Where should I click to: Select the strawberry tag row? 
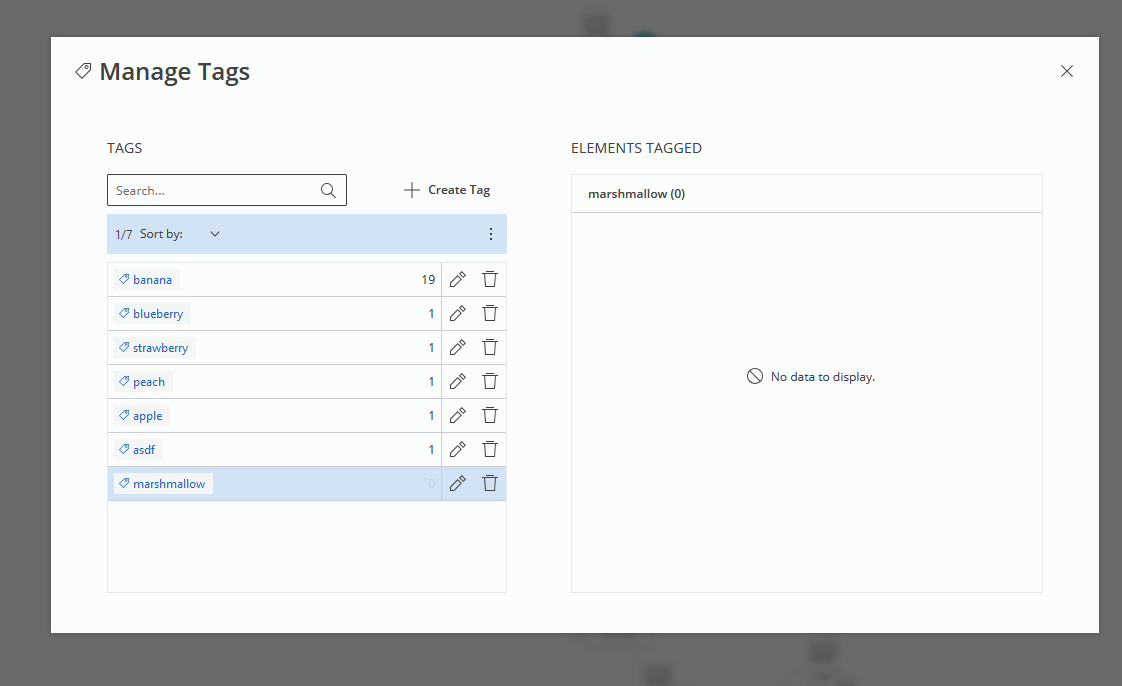tap(160, 348)
